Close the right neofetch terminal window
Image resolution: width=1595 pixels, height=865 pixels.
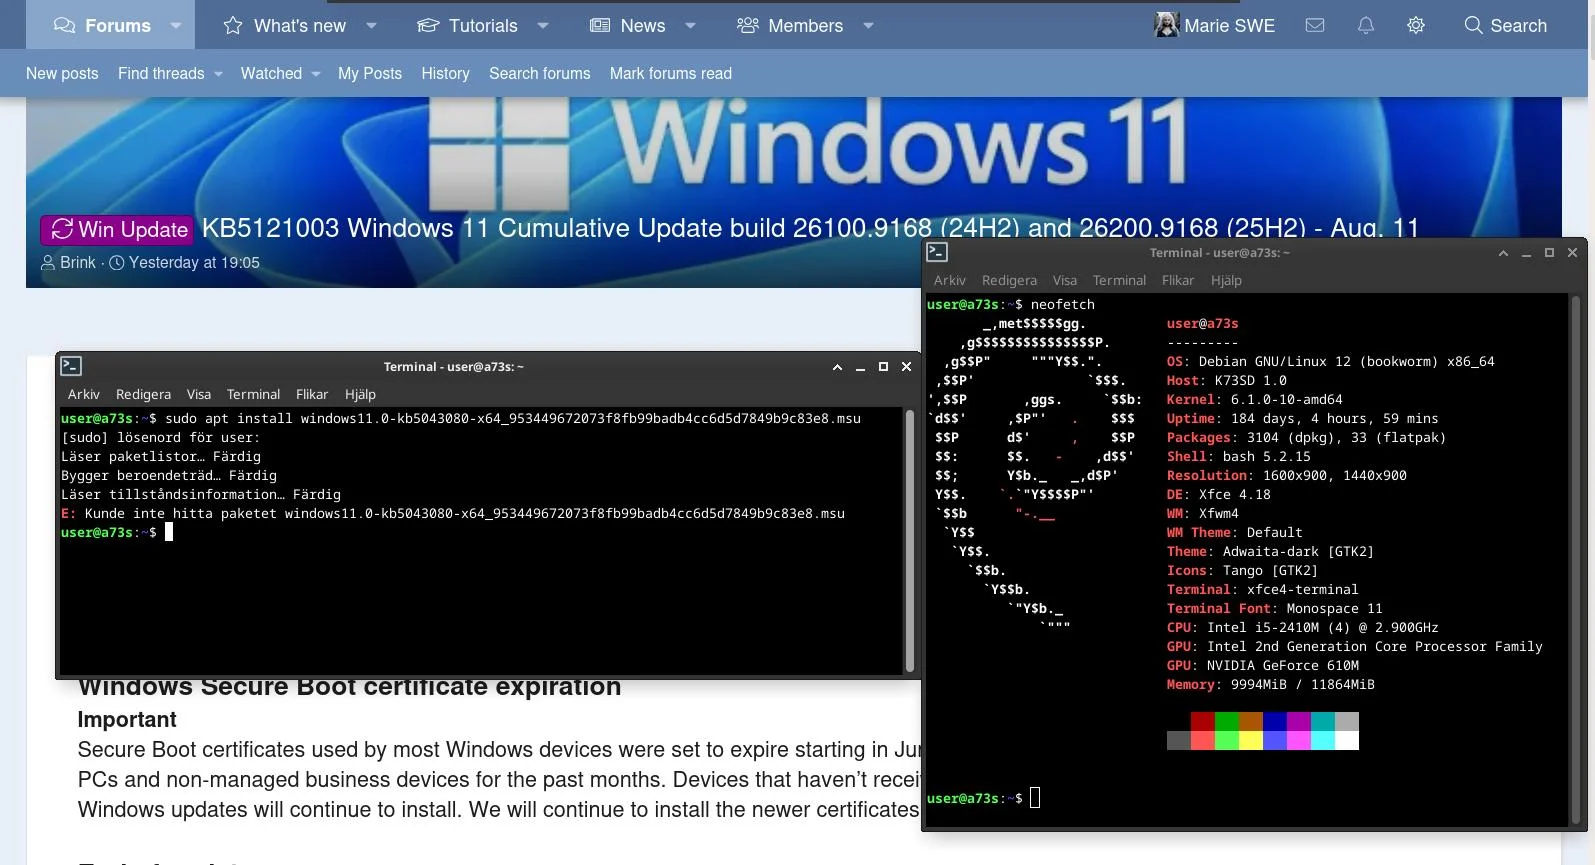pos(1572,253)
